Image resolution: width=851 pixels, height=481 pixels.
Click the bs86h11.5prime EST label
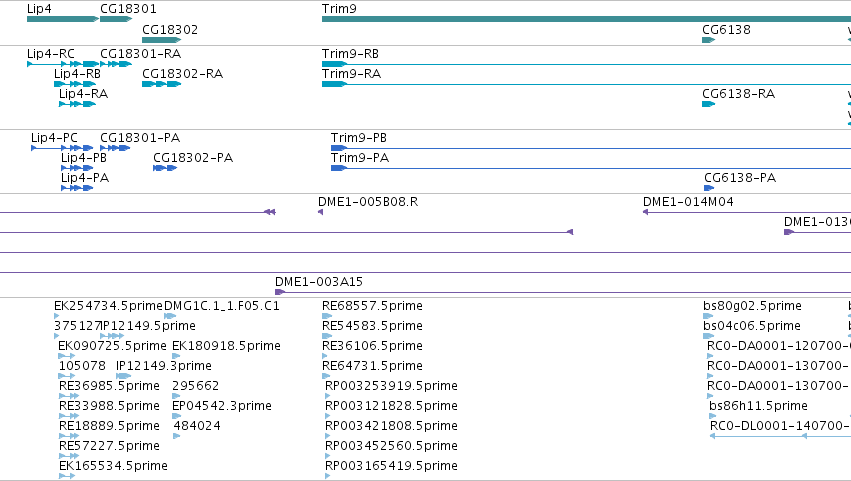click(x=758, y=407)
